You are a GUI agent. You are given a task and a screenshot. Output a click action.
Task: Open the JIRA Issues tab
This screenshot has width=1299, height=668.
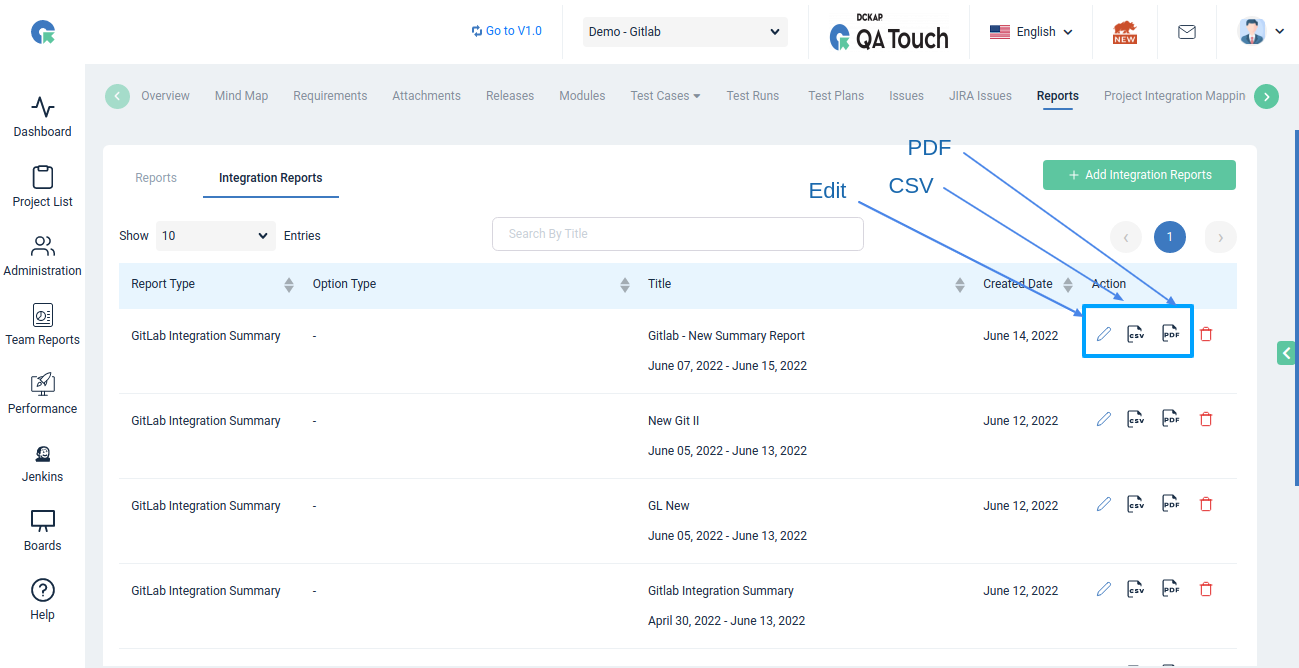tap(980, 96)
